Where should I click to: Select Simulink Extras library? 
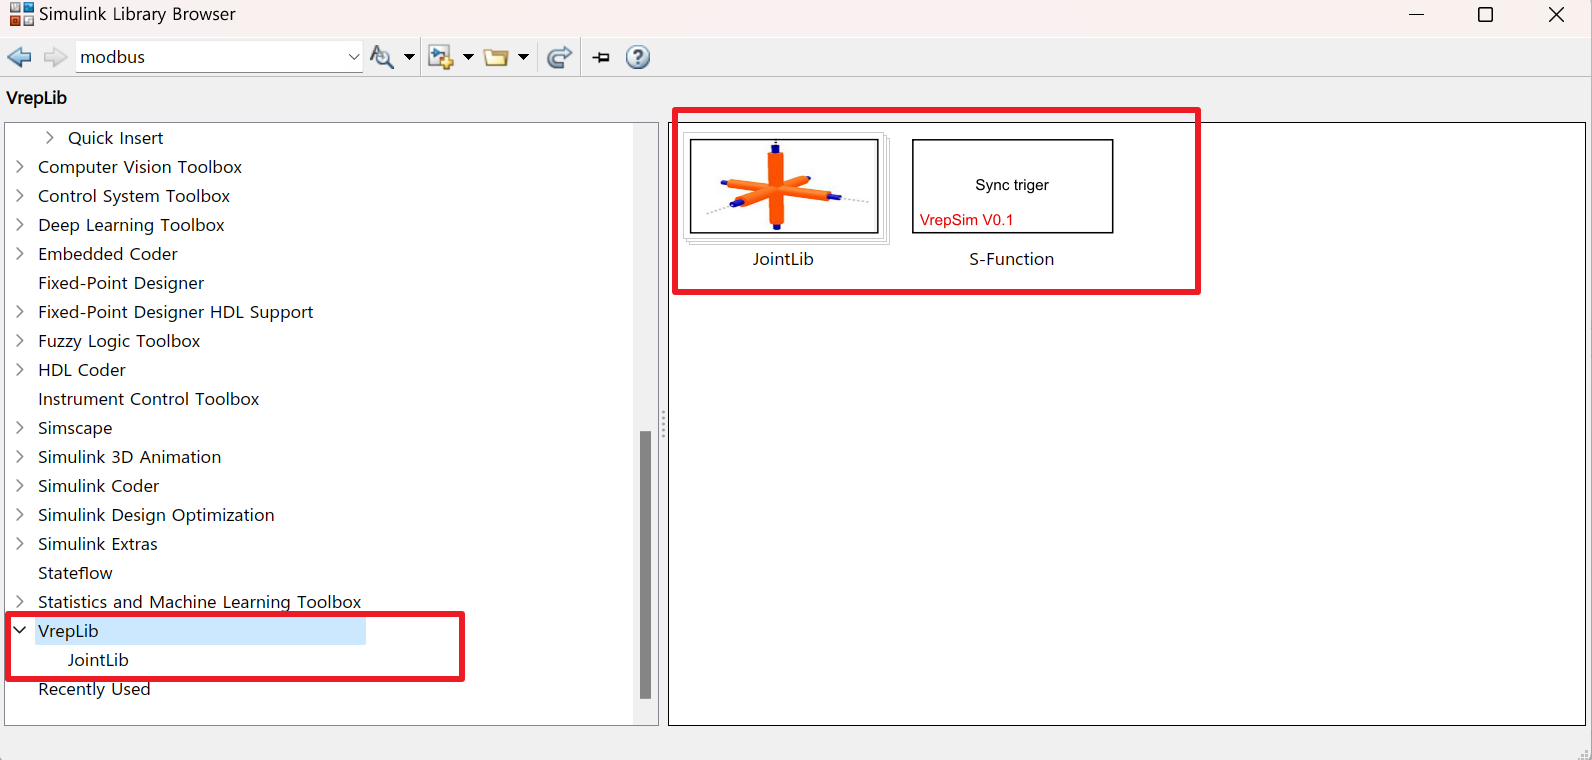point(98,544)
